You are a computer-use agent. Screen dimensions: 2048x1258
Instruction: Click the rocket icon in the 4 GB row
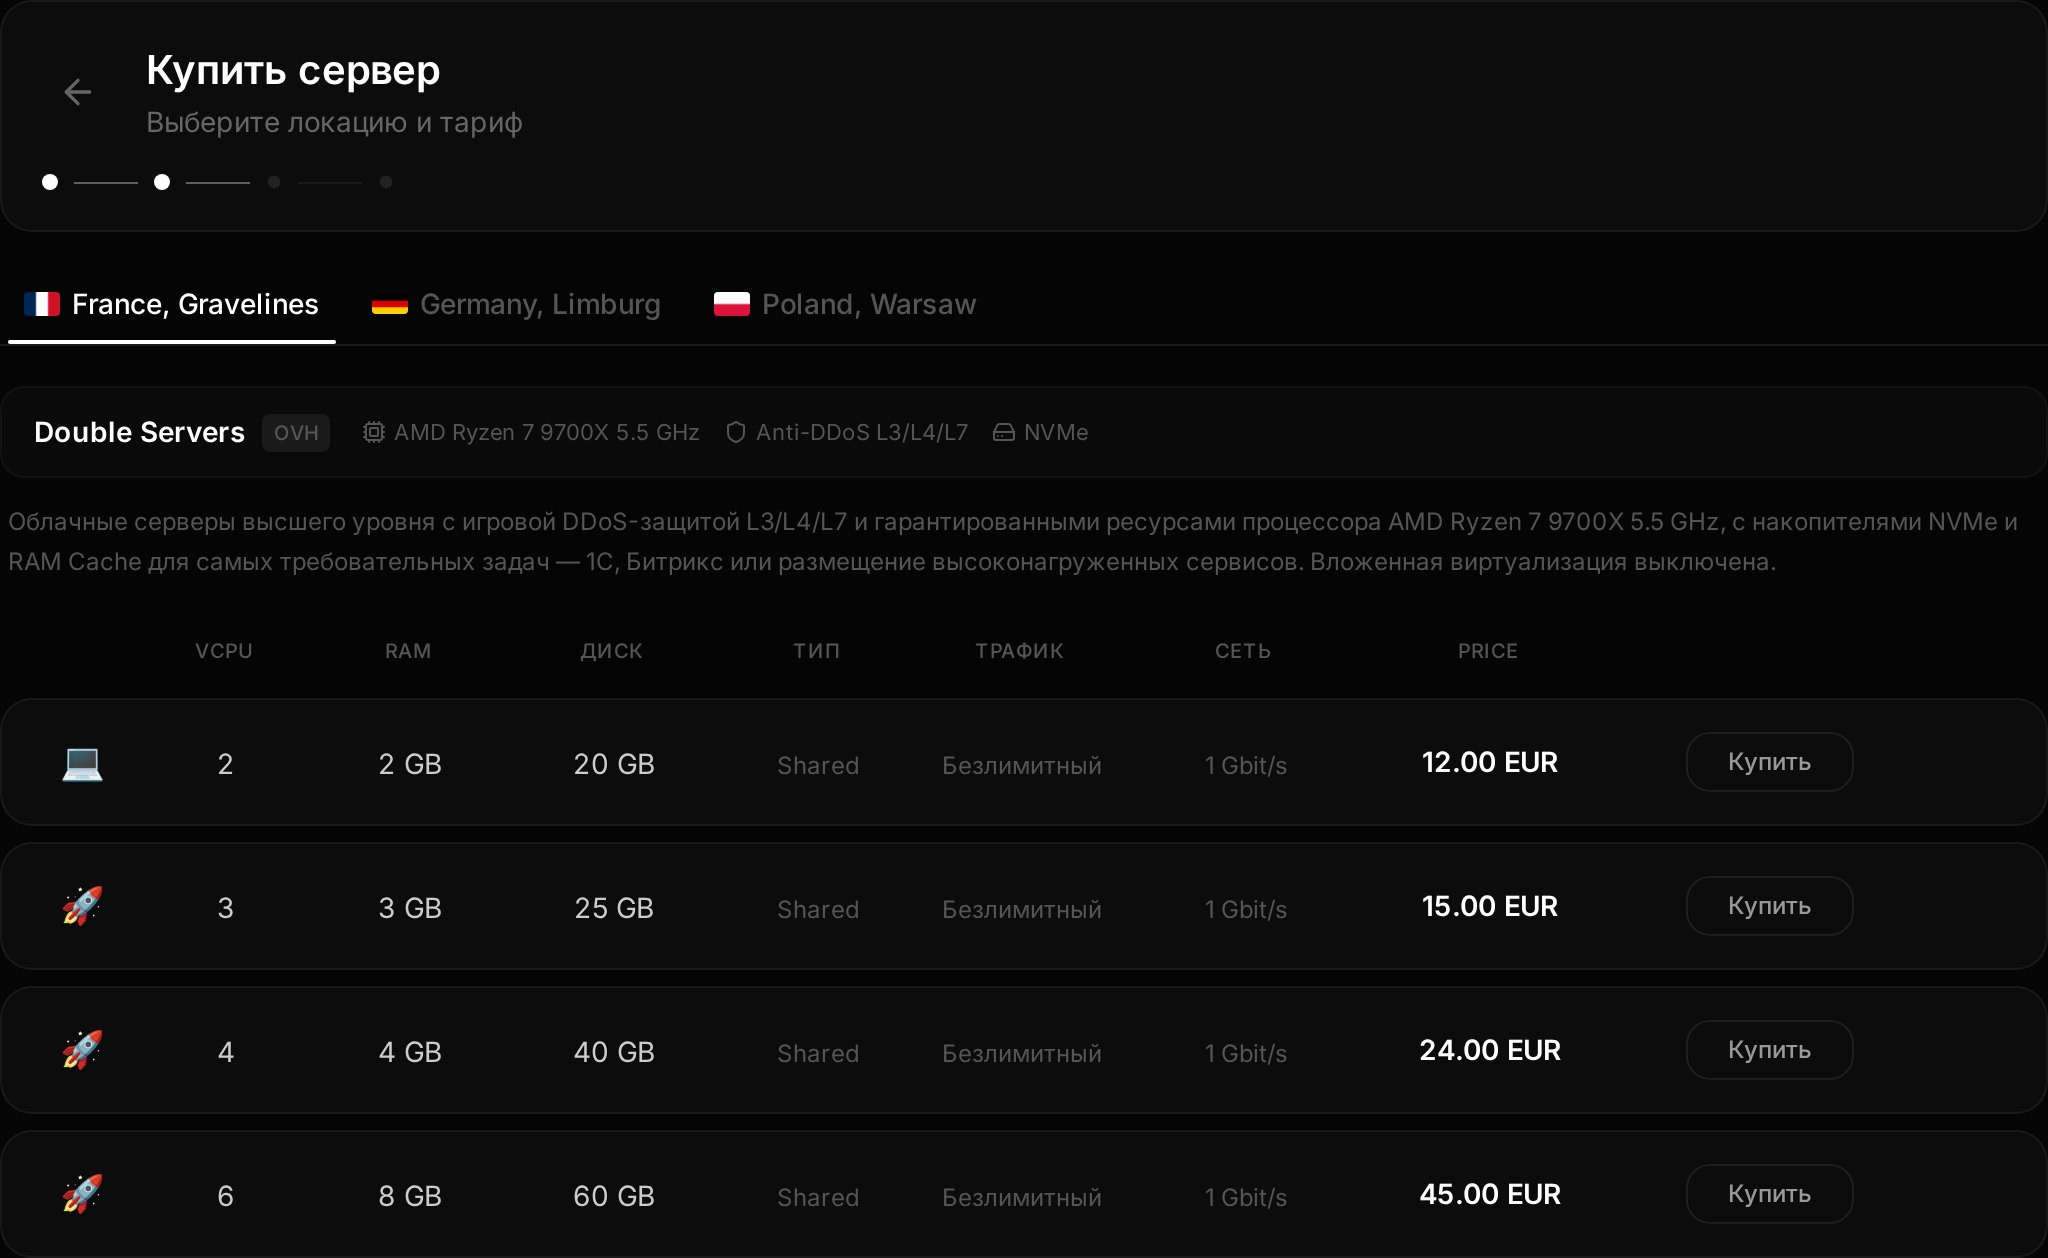82,1050
